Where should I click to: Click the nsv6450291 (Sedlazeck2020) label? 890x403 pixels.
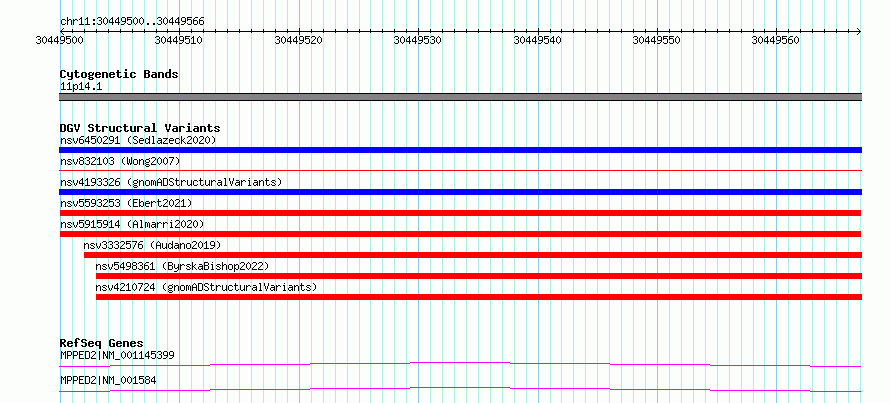[x=138, y=140]
